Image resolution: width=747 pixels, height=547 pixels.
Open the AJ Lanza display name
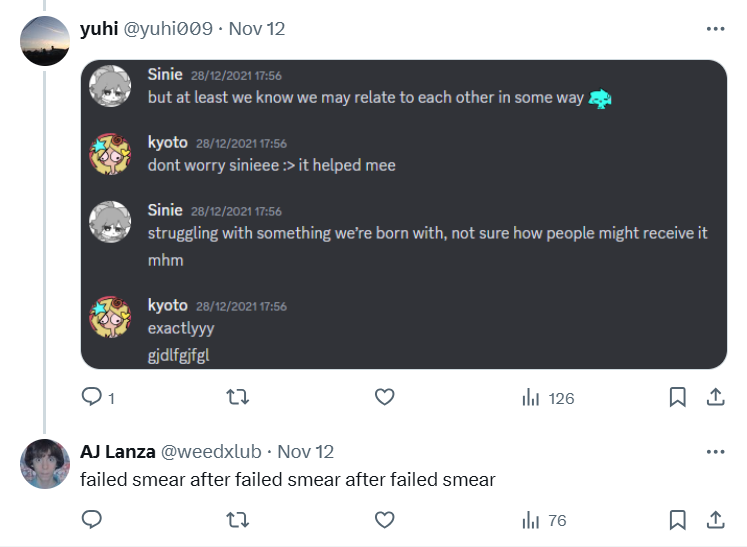click(x=118, y=452)
